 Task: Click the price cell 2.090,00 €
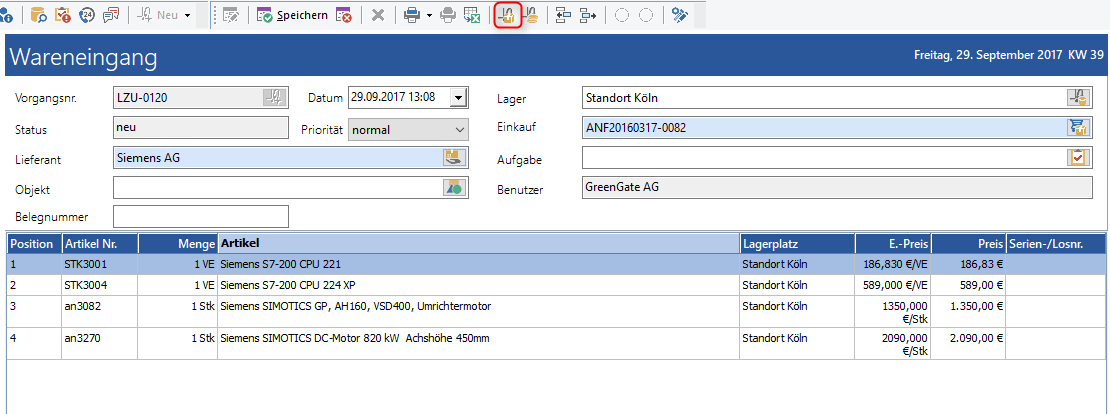[968, 344]
